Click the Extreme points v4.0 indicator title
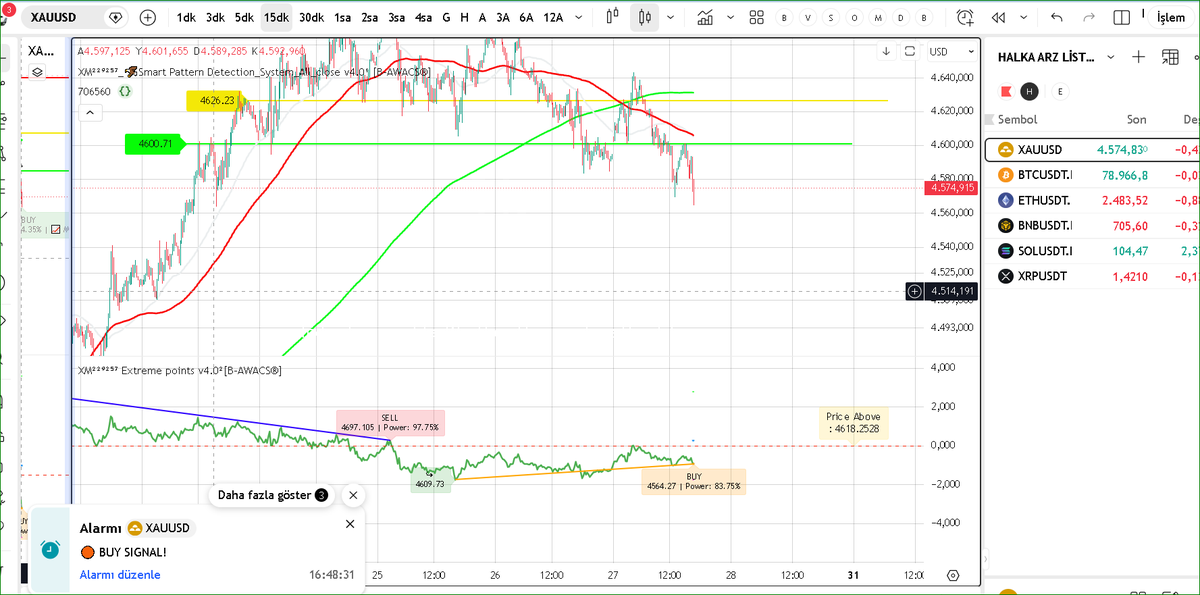The height and width of the screenshot is (595, 1200). click(180, 371)
